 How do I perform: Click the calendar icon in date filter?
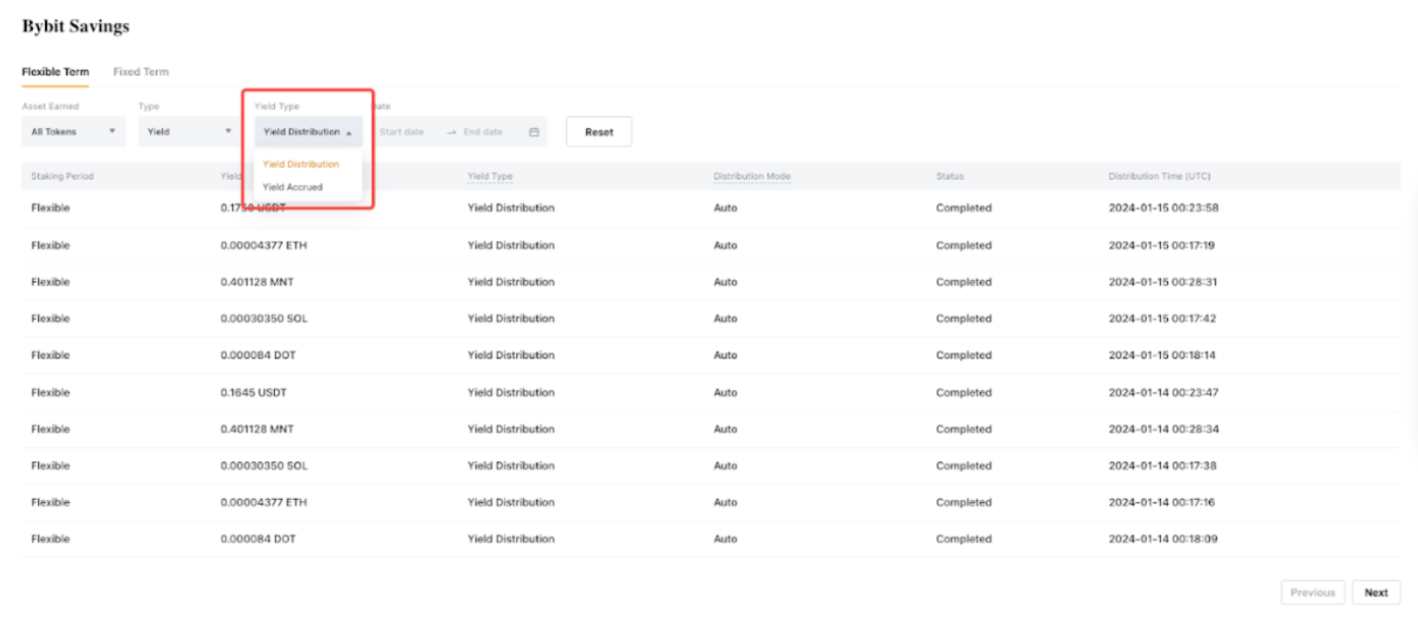(534, 132)
